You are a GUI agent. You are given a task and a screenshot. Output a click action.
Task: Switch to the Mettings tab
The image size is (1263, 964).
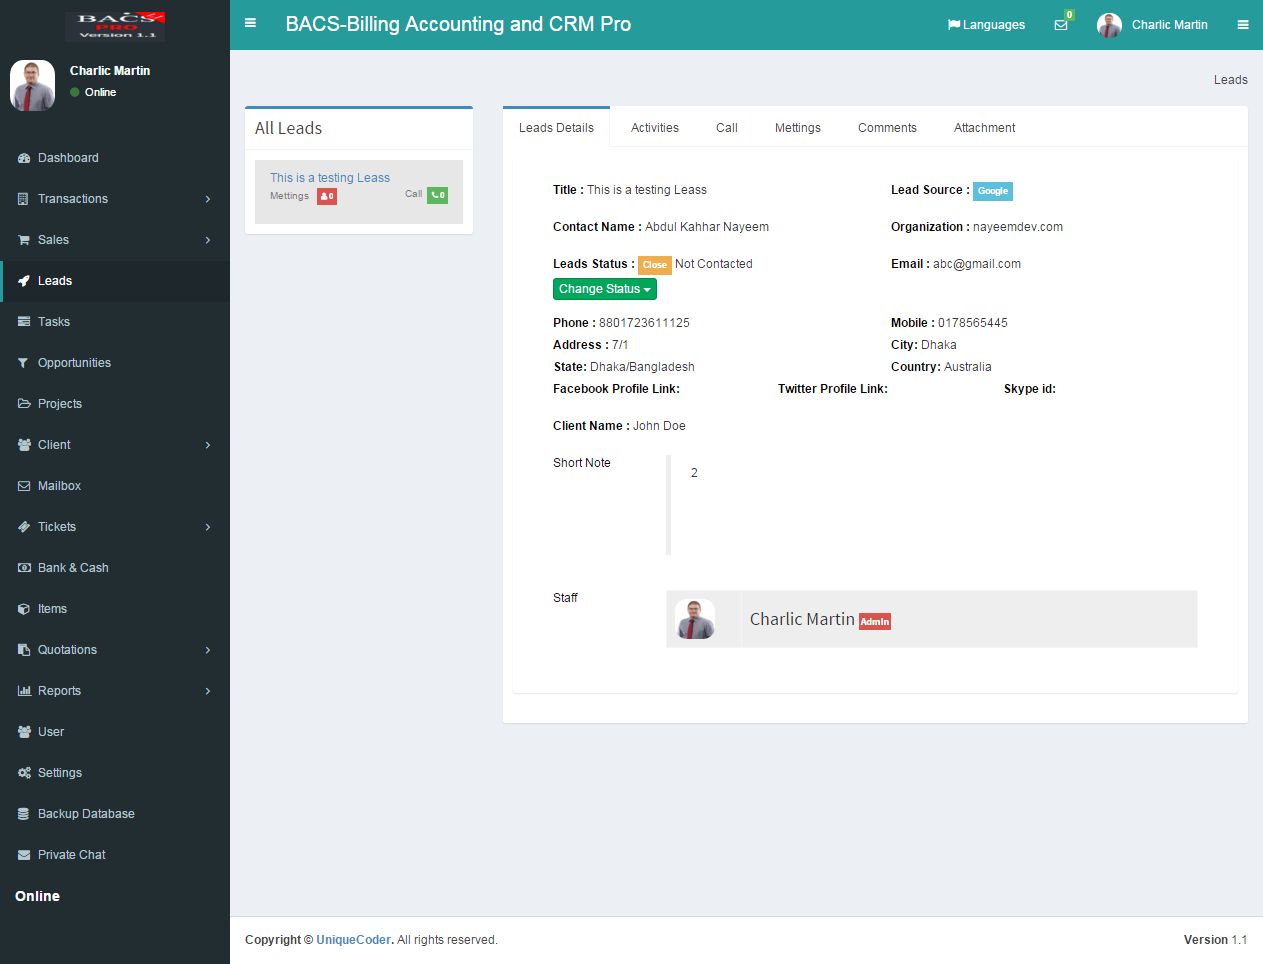[x=798, y=128]
